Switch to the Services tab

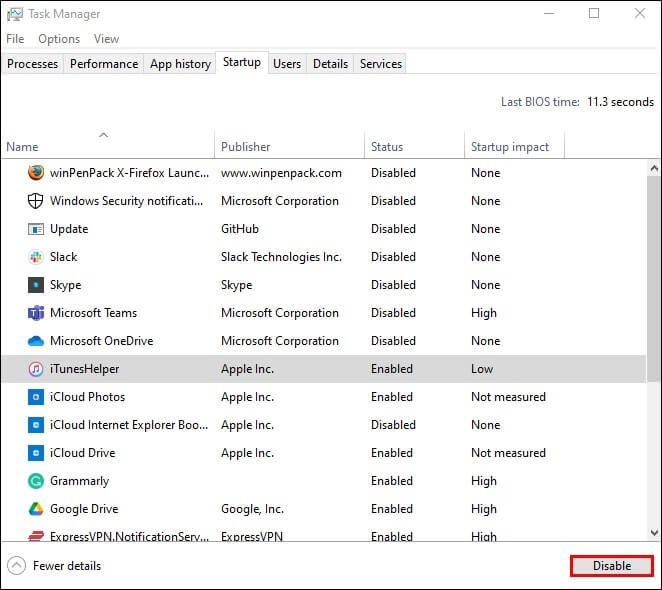tap(381, 64)
